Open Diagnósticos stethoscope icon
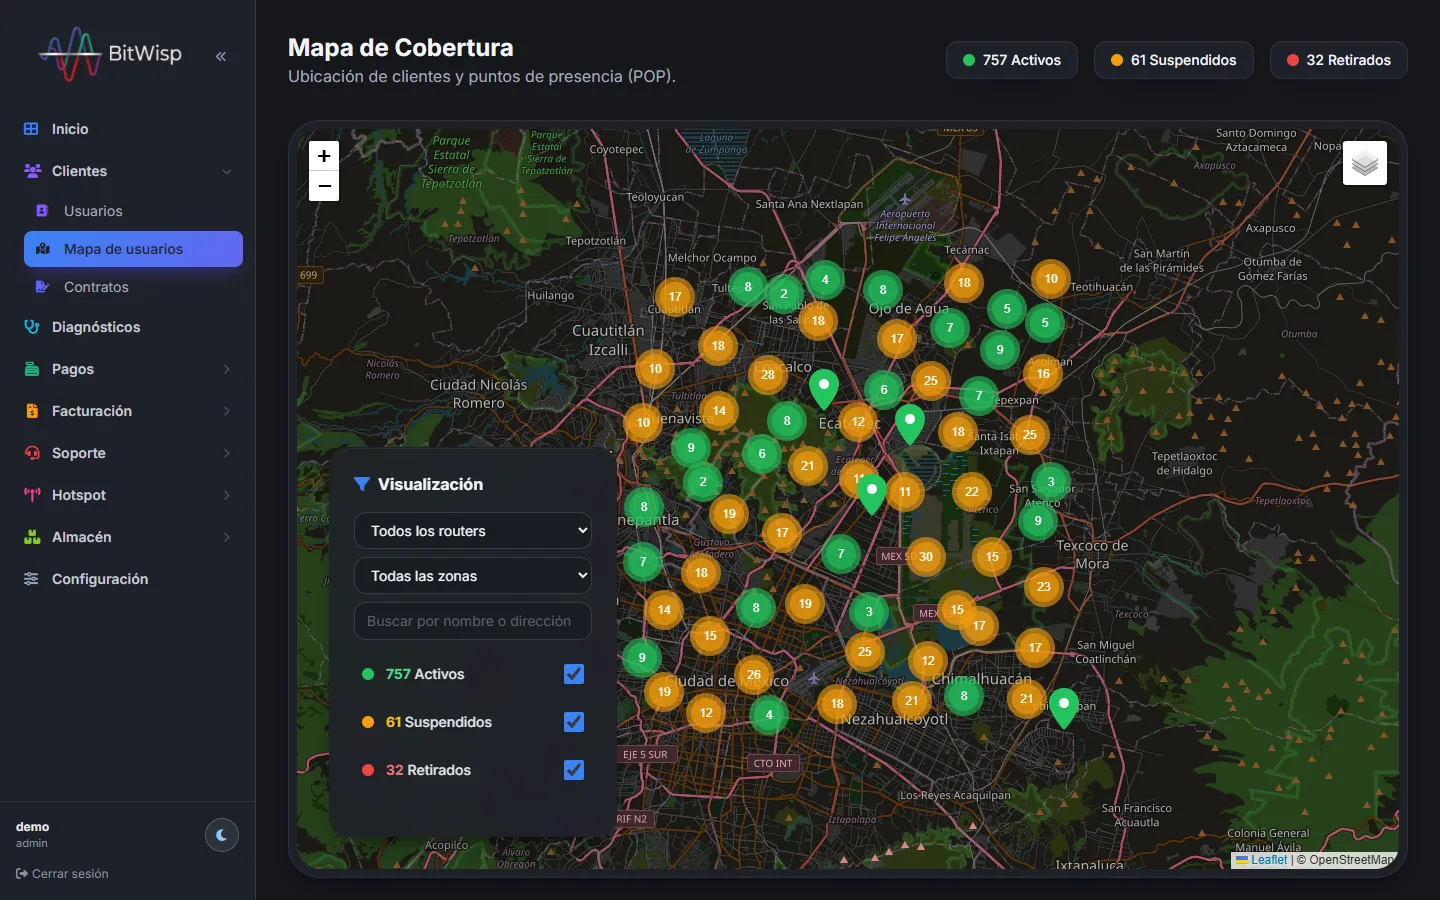1440x900 pixels. coord(31,327)
